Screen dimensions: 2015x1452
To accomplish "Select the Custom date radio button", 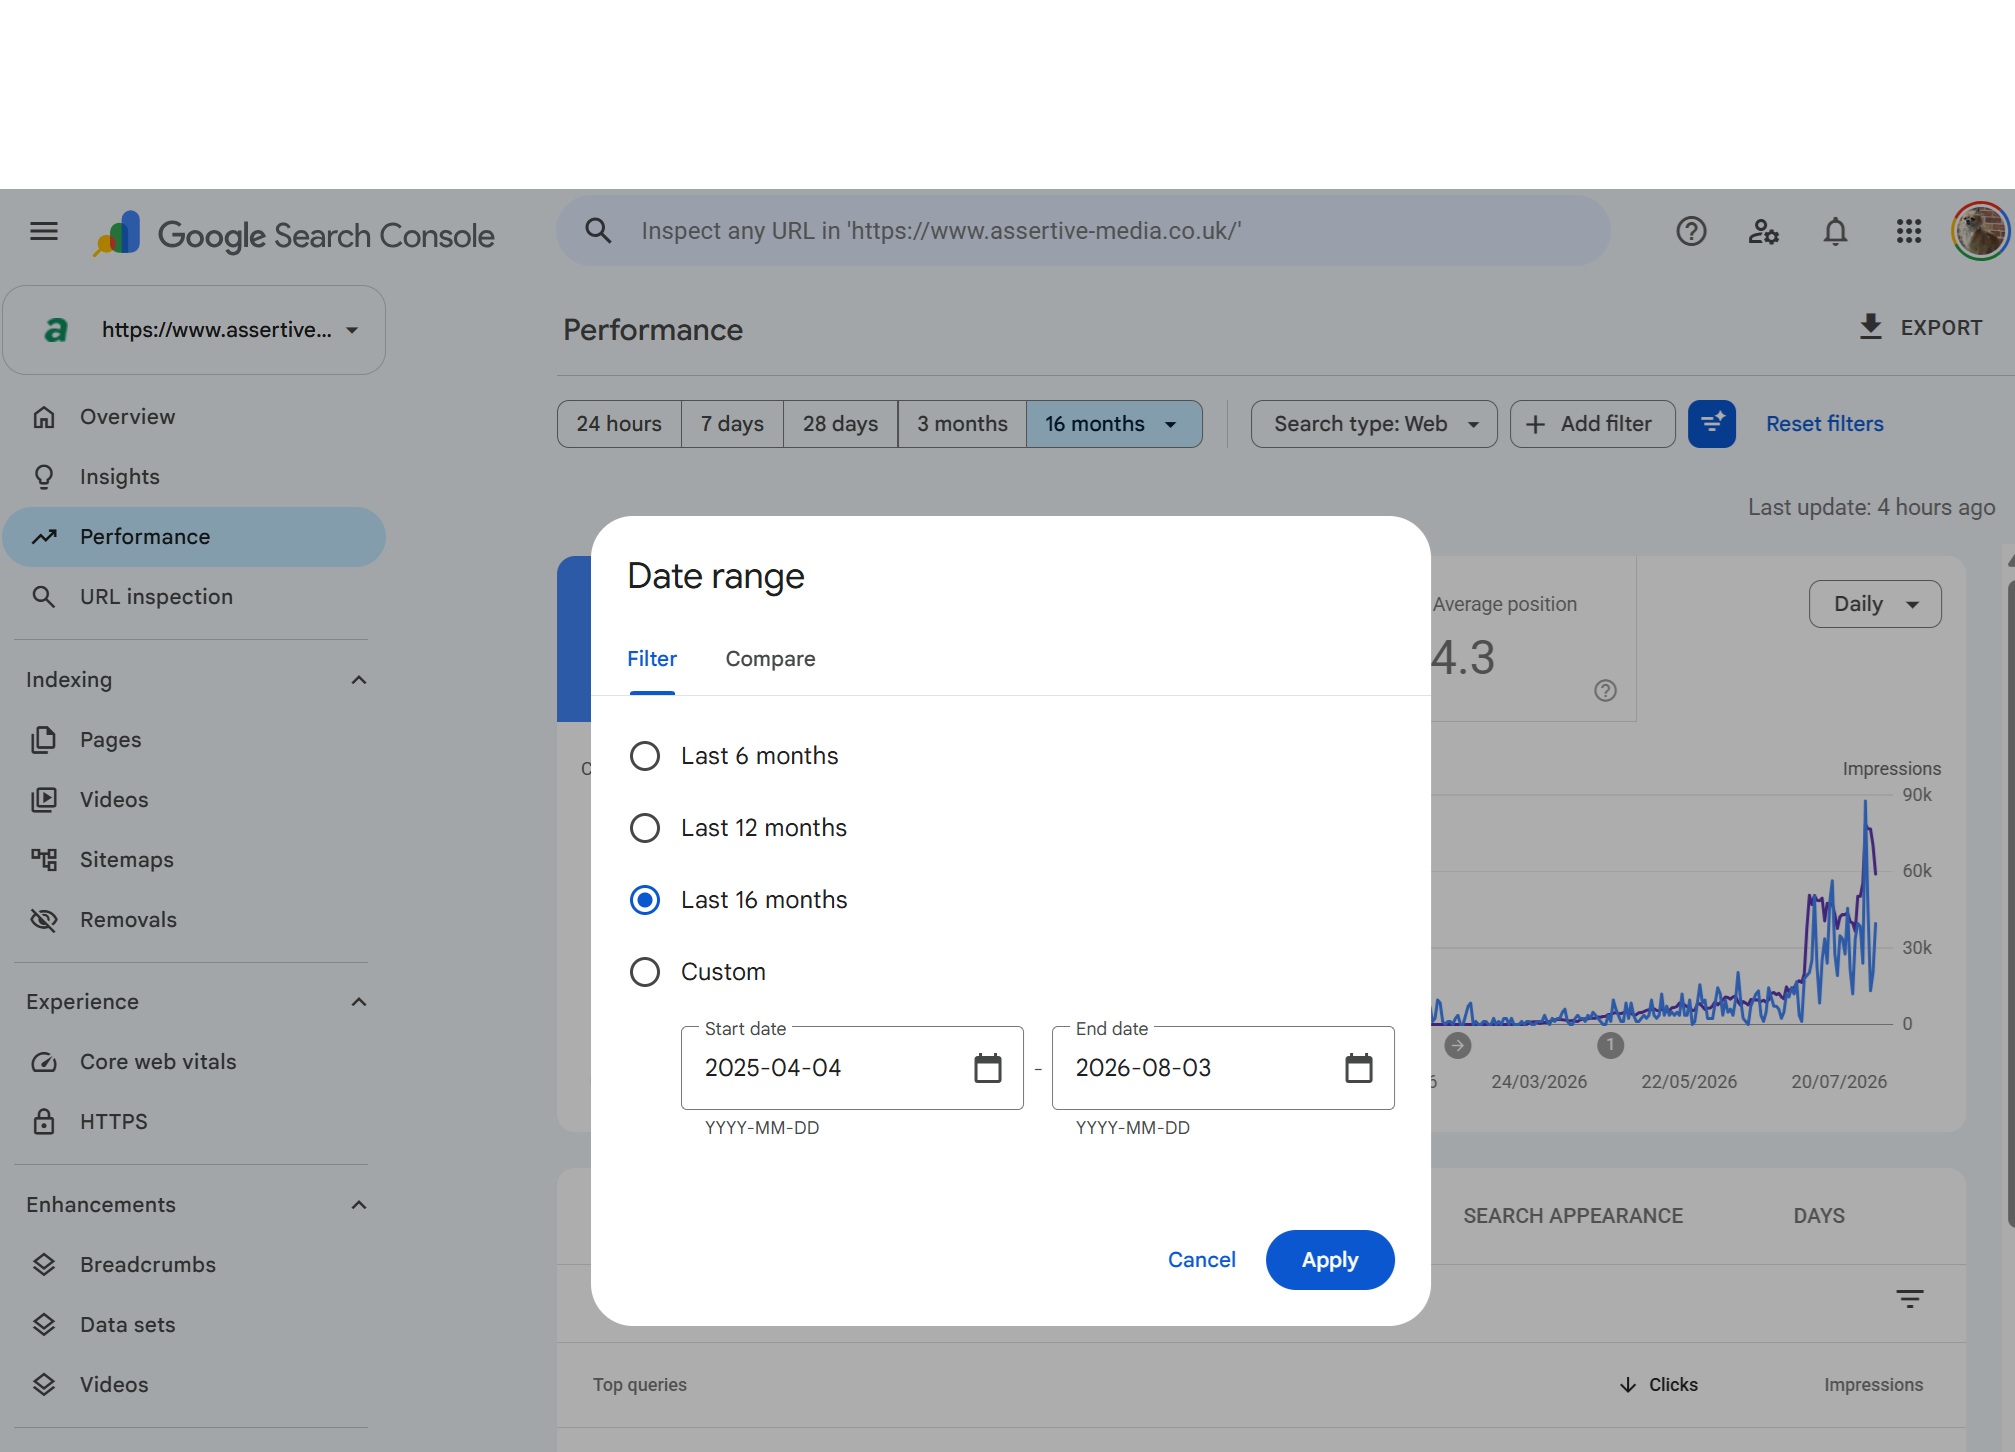I will click(645, 972).
